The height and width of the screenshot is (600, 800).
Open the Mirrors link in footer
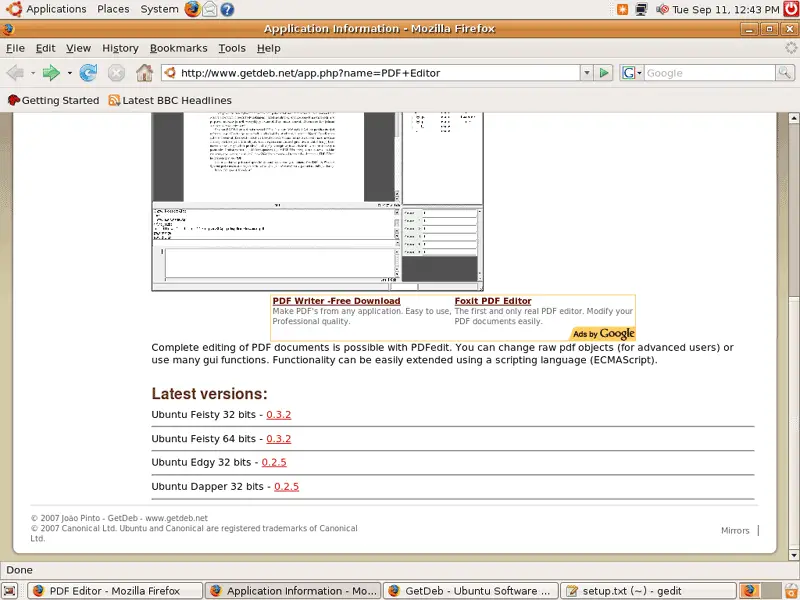click(x=735, y=531)
